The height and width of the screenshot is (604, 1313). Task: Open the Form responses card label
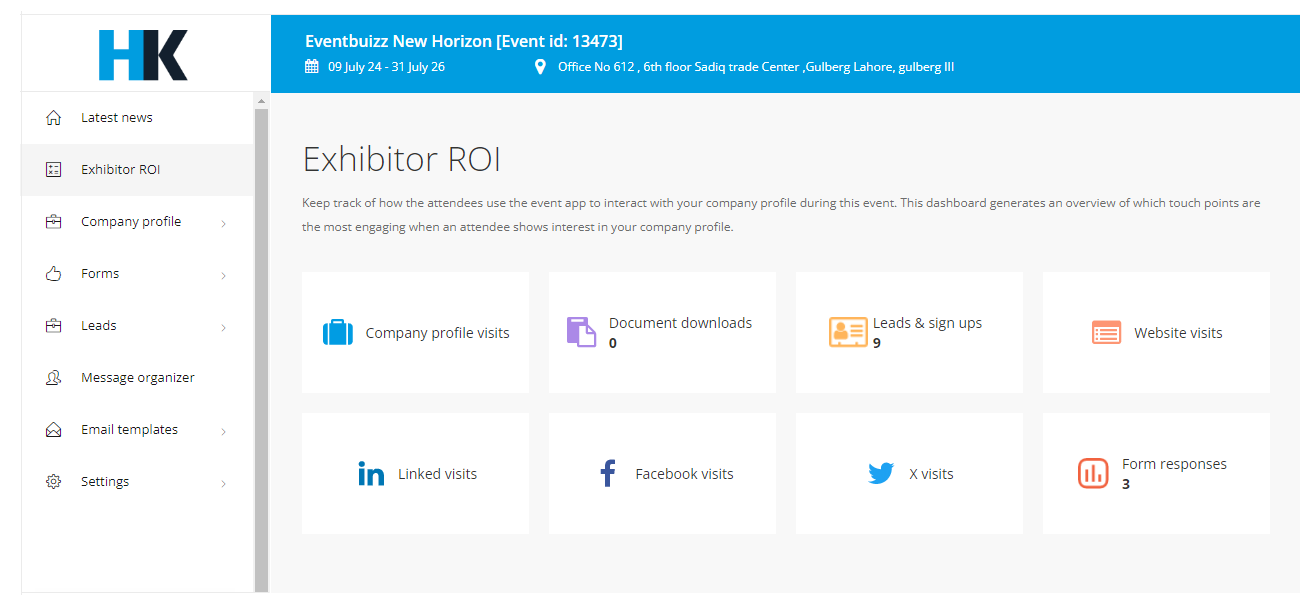tap(1174, 464)
